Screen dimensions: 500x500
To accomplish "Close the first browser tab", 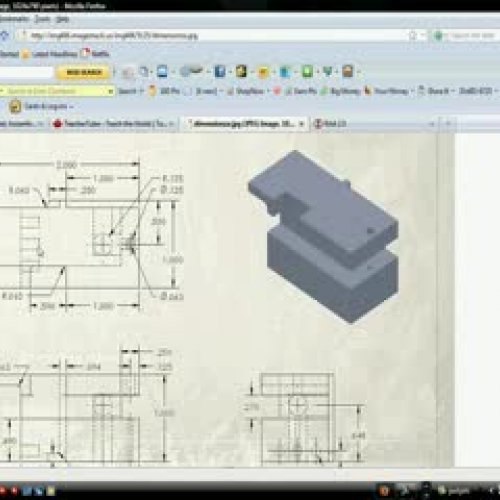I will [41, 124].
